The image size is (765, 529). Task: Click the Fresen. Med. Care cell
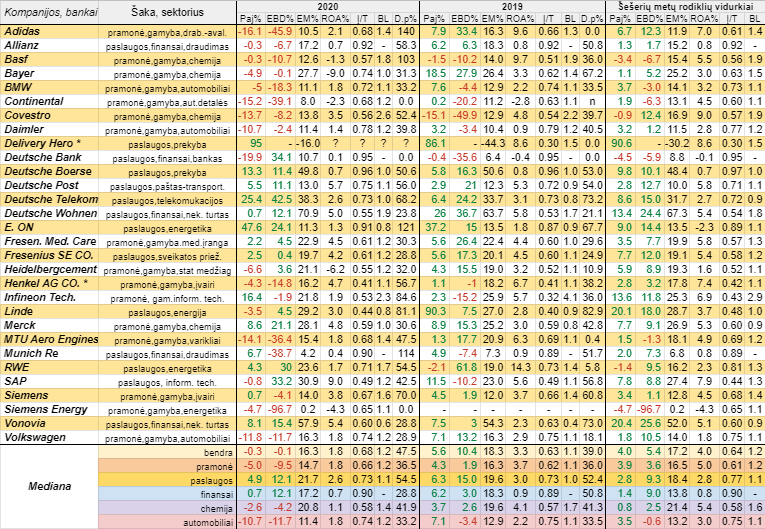pos(50,242)
